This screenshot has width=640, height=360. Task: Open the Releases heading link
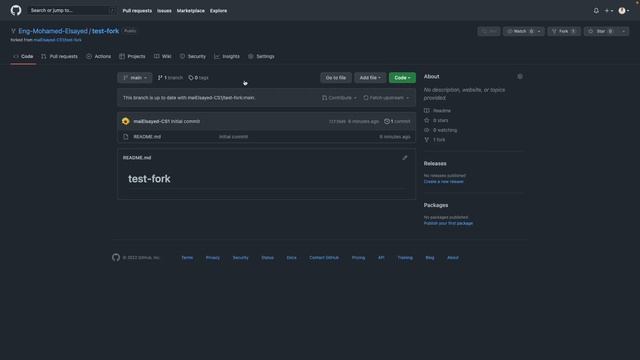click(435, 163)
